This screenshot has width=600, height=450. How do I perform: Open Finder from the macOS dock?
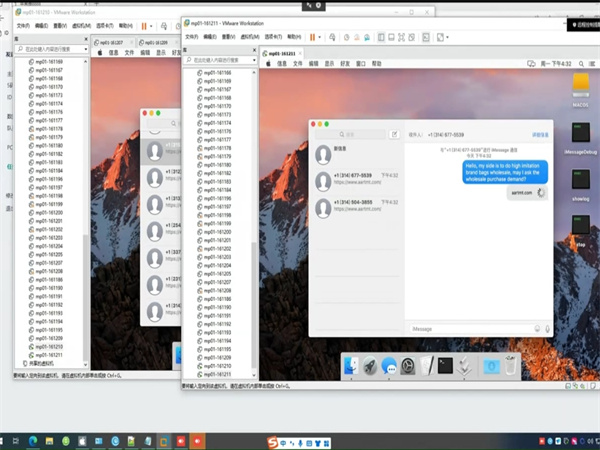click(x=350, y=366)
